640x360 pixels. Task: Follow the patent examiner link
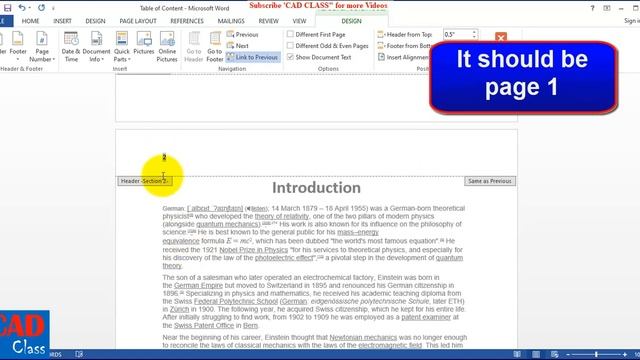426,317
